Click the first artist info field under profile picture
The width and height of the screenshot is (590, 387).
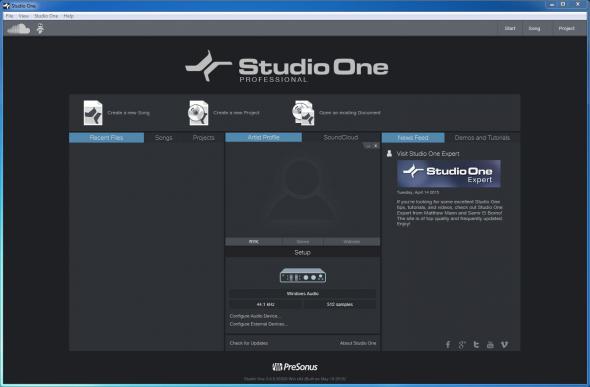coord(254,241)
